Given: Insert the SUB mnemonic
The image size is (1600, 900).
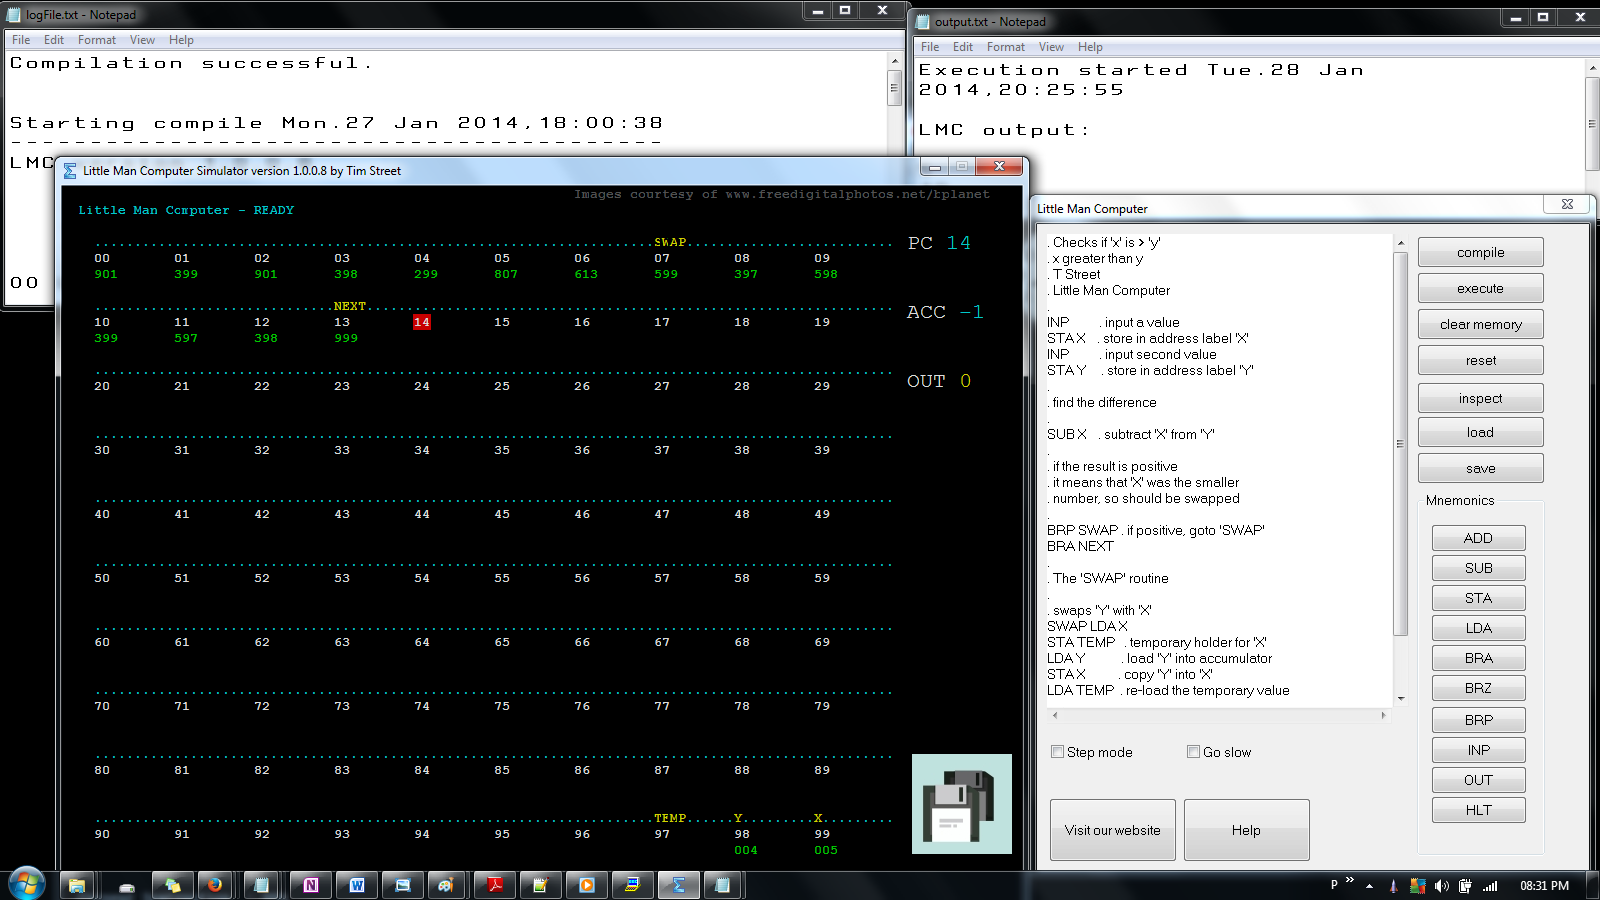Looking at the screenshot, I should click(x=1478, y=568).
